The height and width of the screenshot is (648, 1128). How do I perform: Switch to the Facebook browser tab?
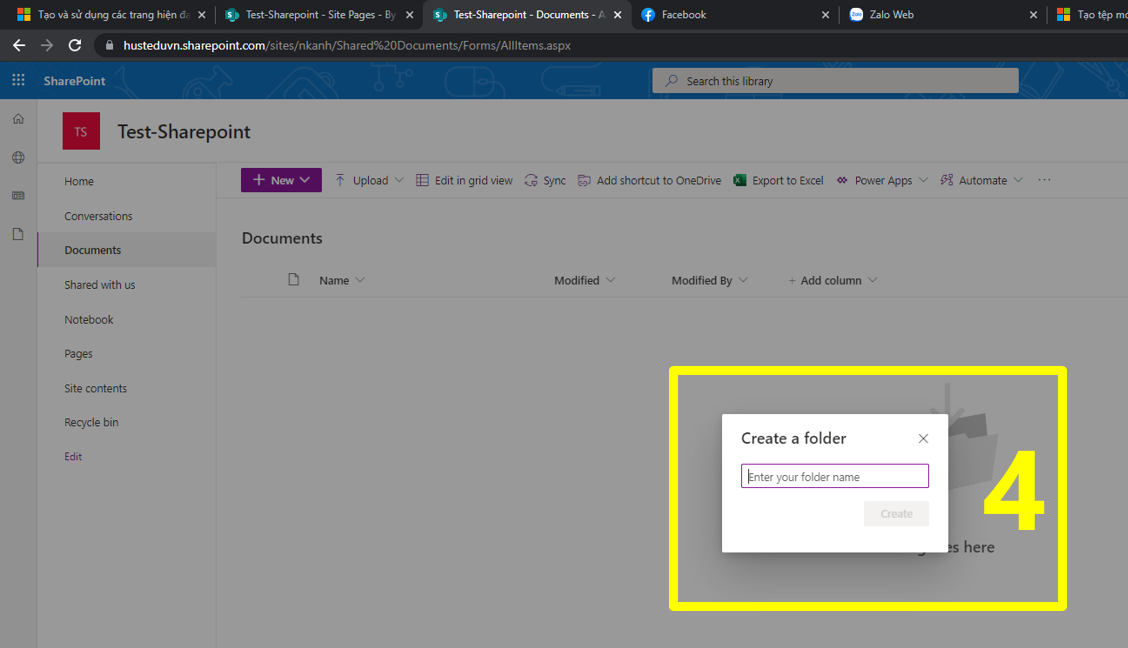coord(684,15)
